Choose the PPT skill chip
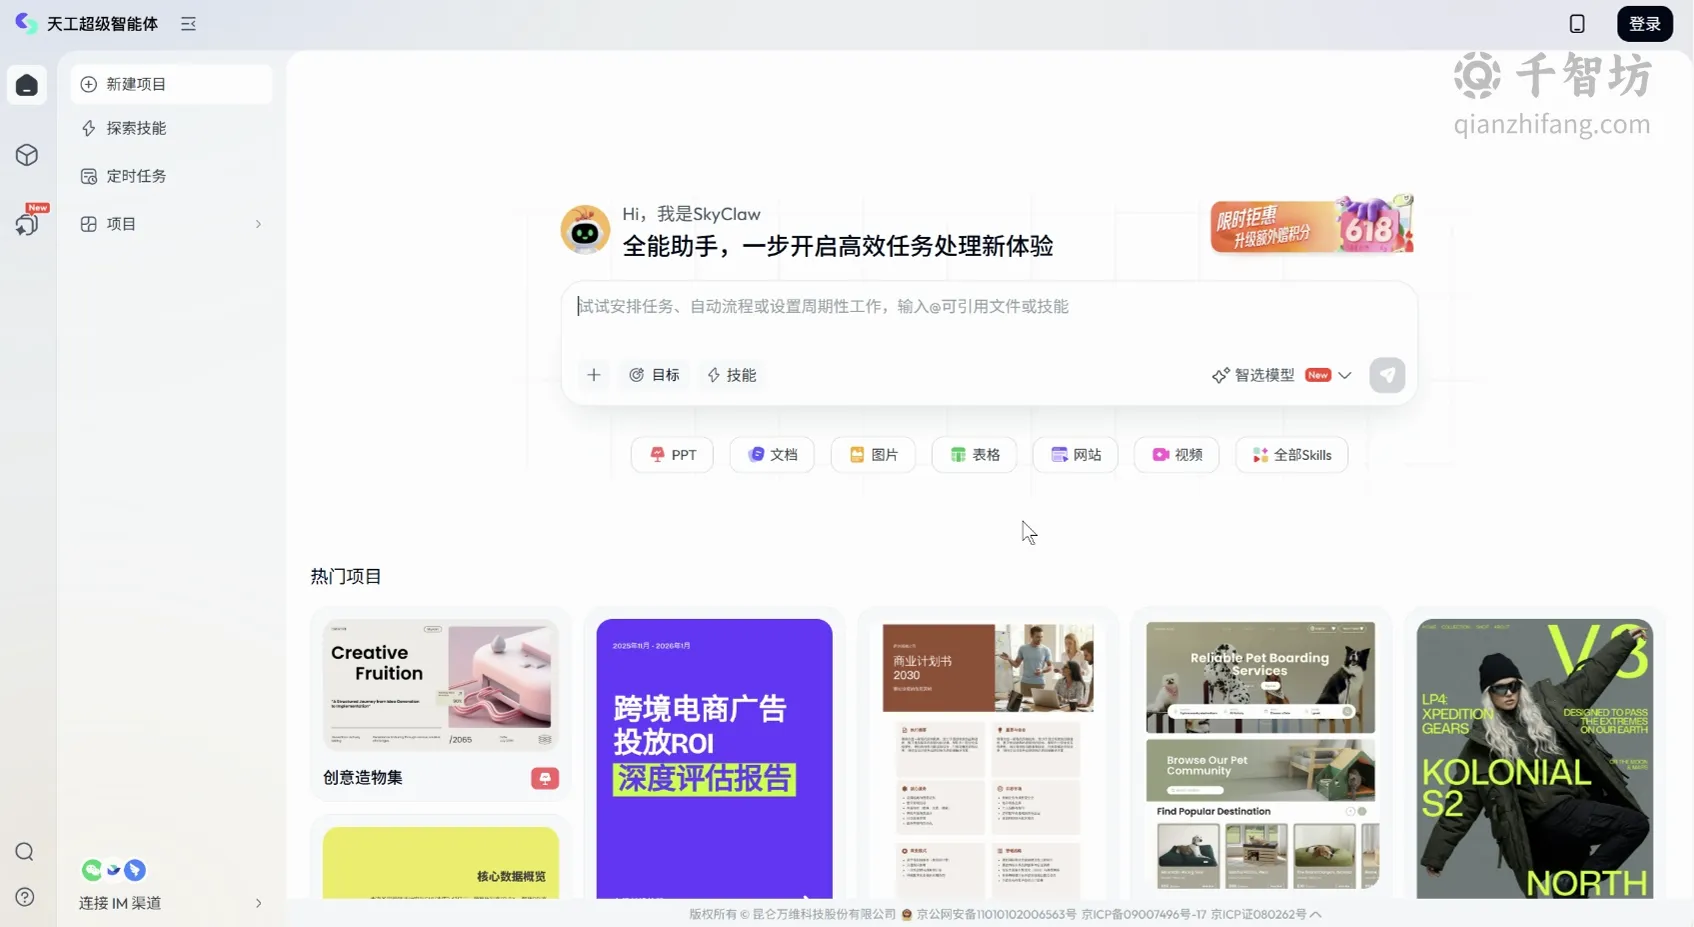1694x927 pixels. [x=672, y=455]
